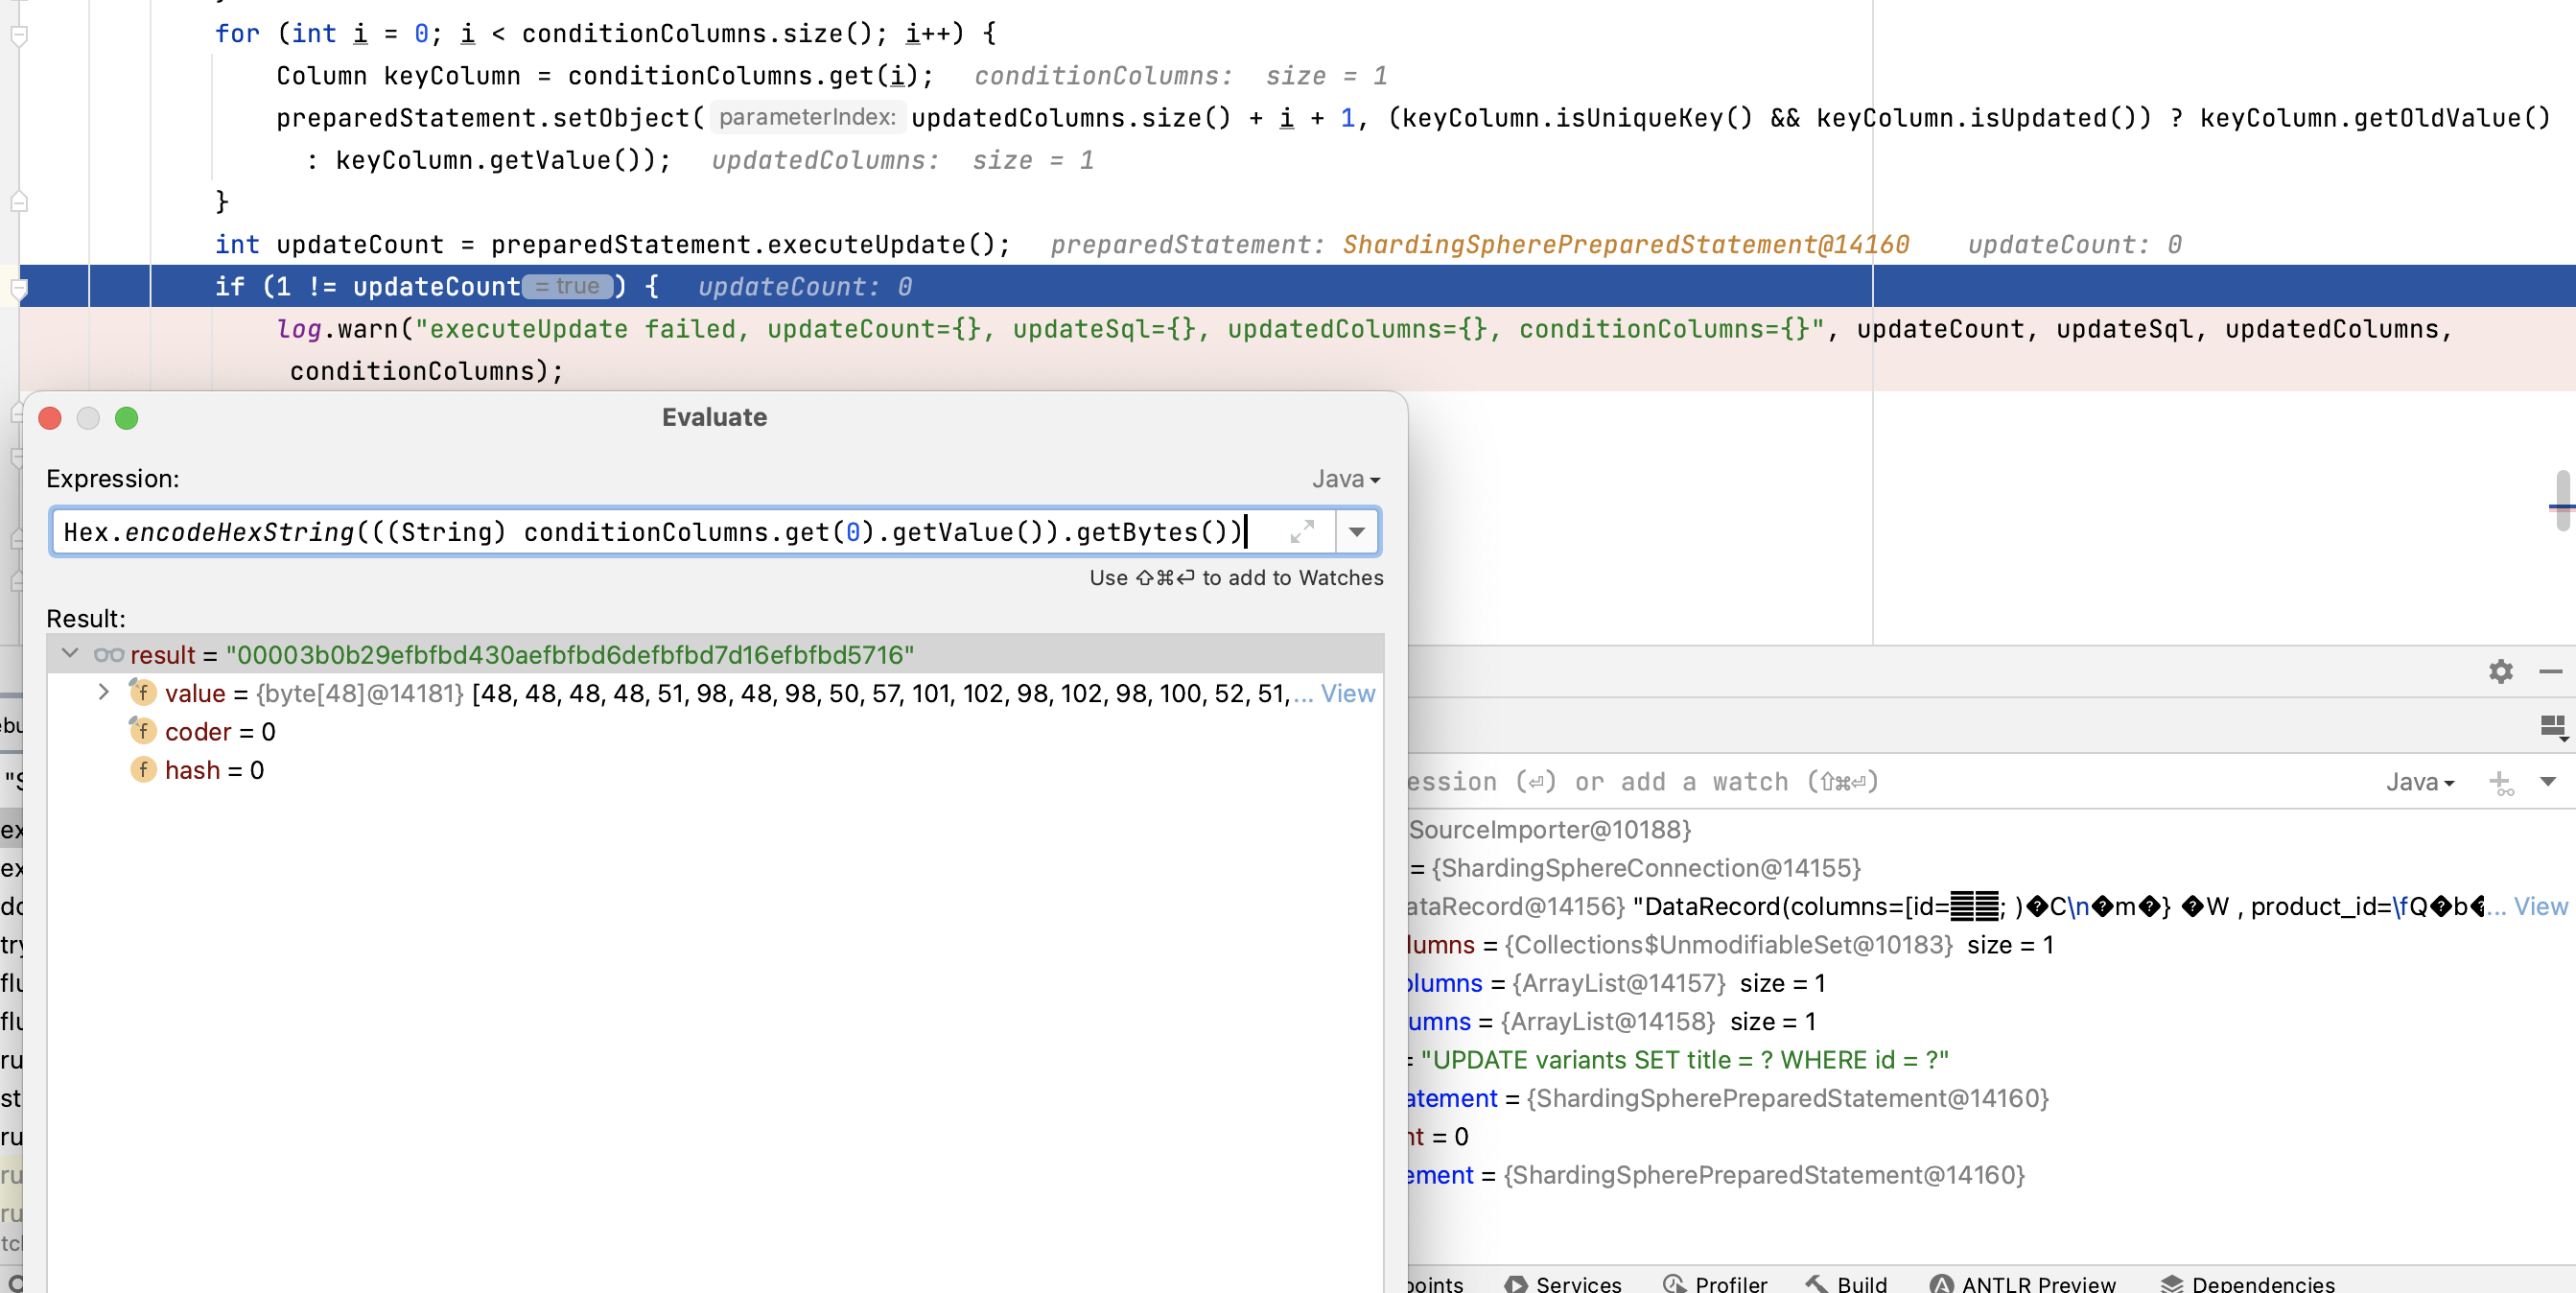Click the hide panel minus icon

2550,671
